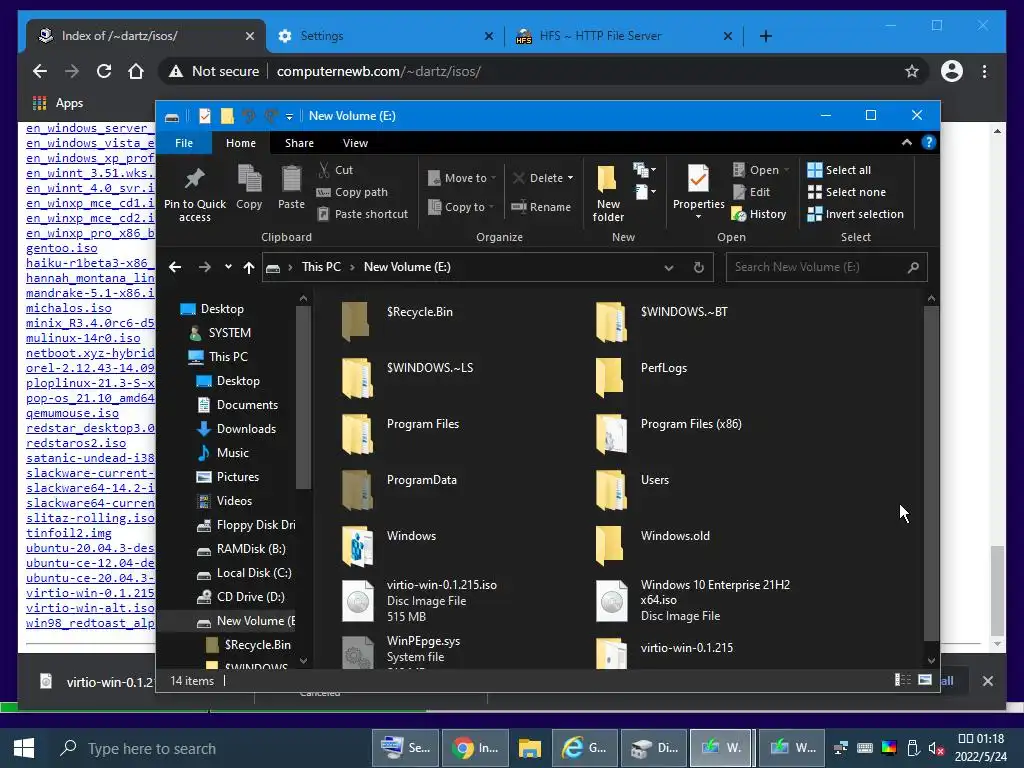Click the Copy ribbon icon
Viewport: 1024px width, 768px height.
(249, 188)
